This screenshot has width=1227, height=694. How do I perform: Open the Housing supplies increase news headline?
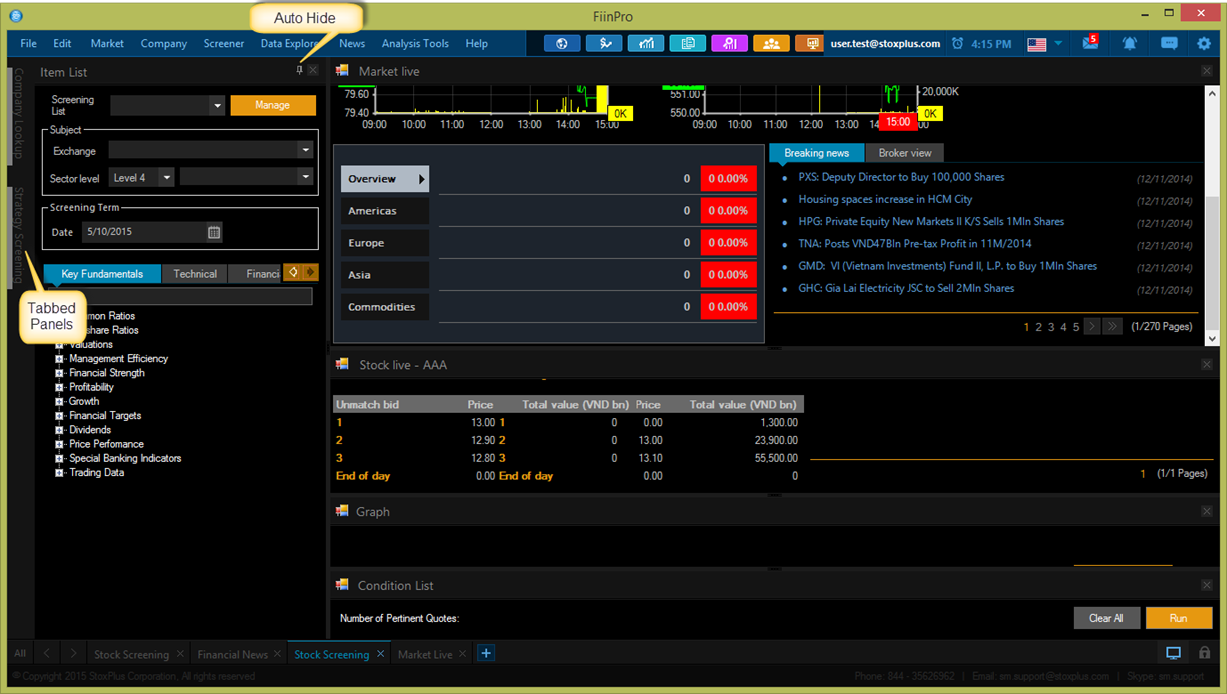pos(885,199)
